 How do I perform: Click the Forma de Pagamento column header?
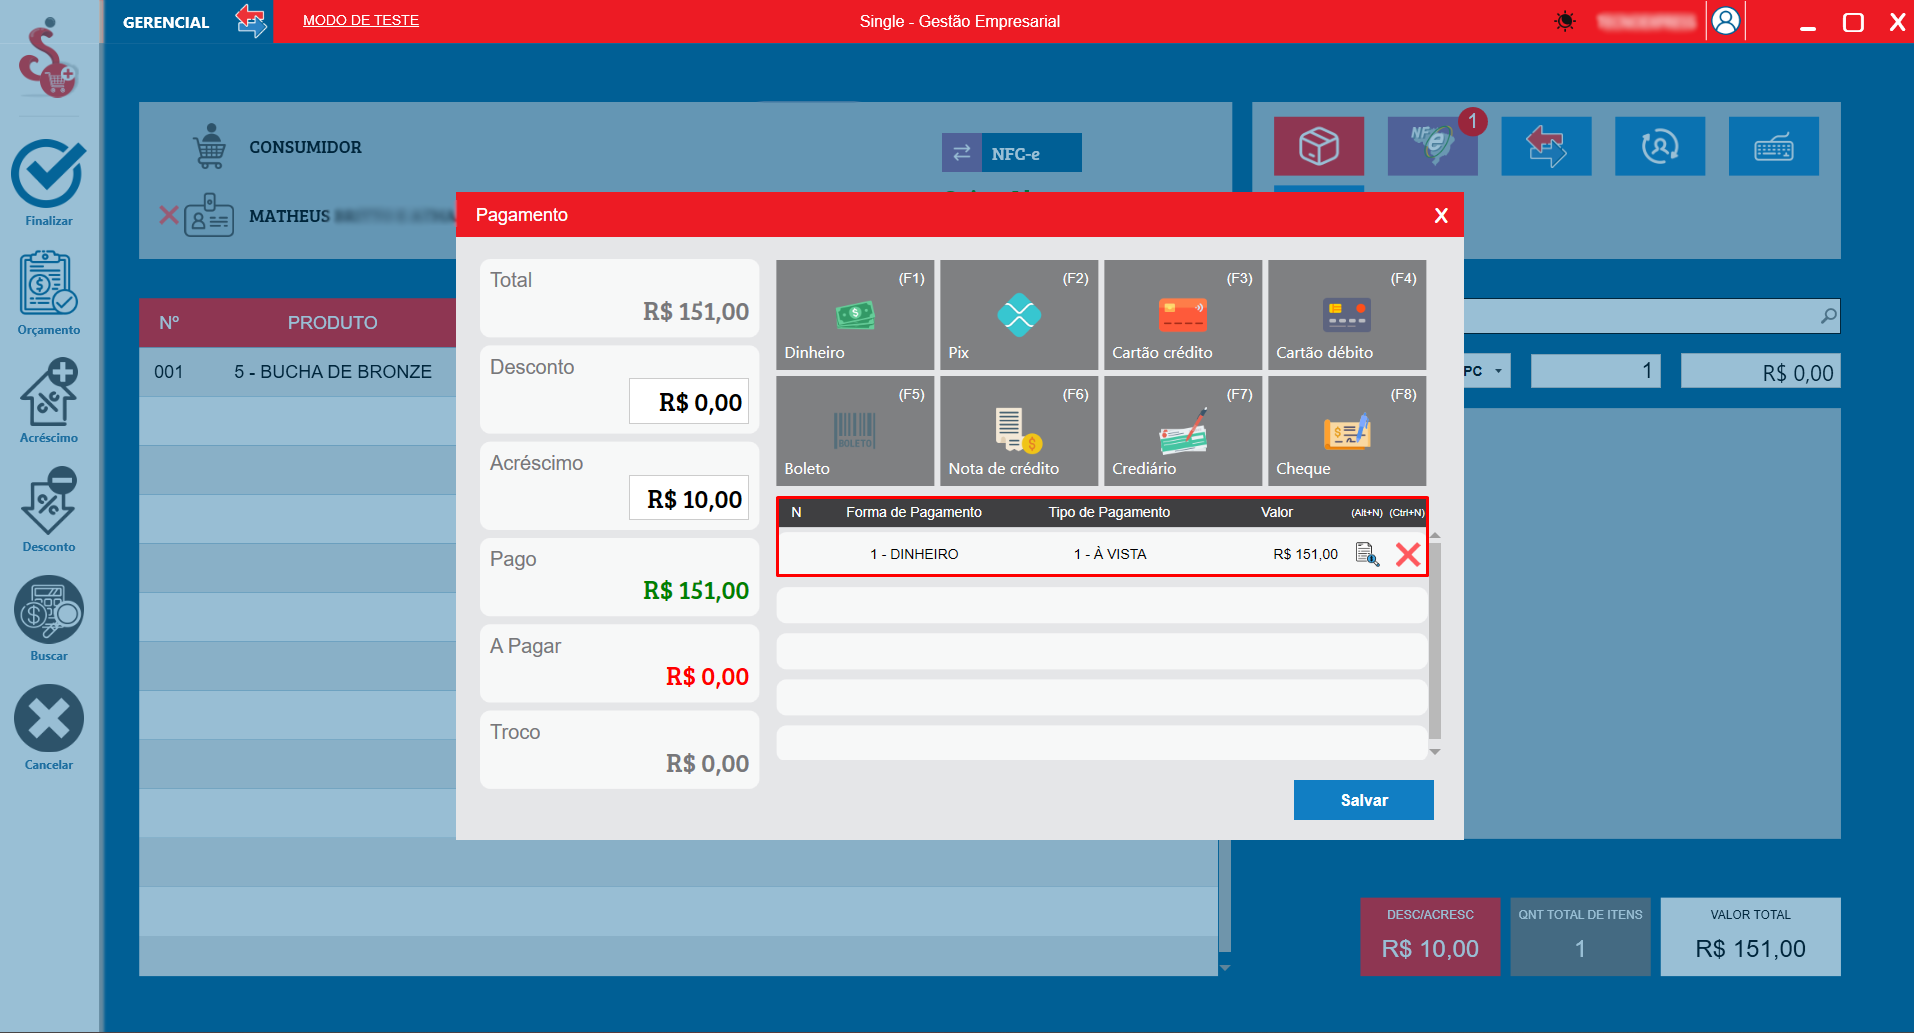tap(914, 512)
